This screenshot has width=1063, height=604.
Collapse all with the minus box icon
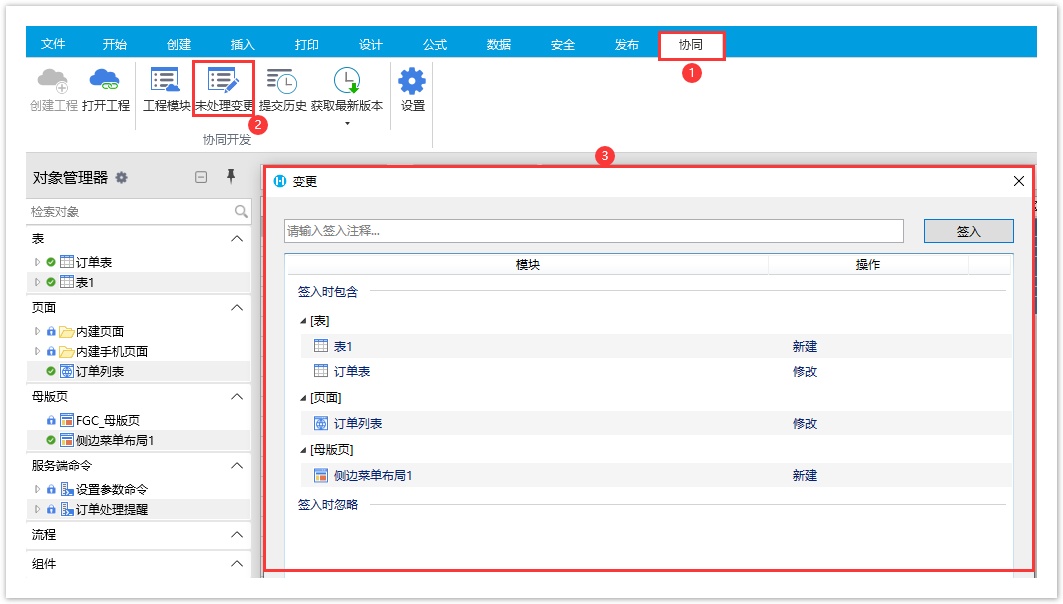tap(201, 177)
